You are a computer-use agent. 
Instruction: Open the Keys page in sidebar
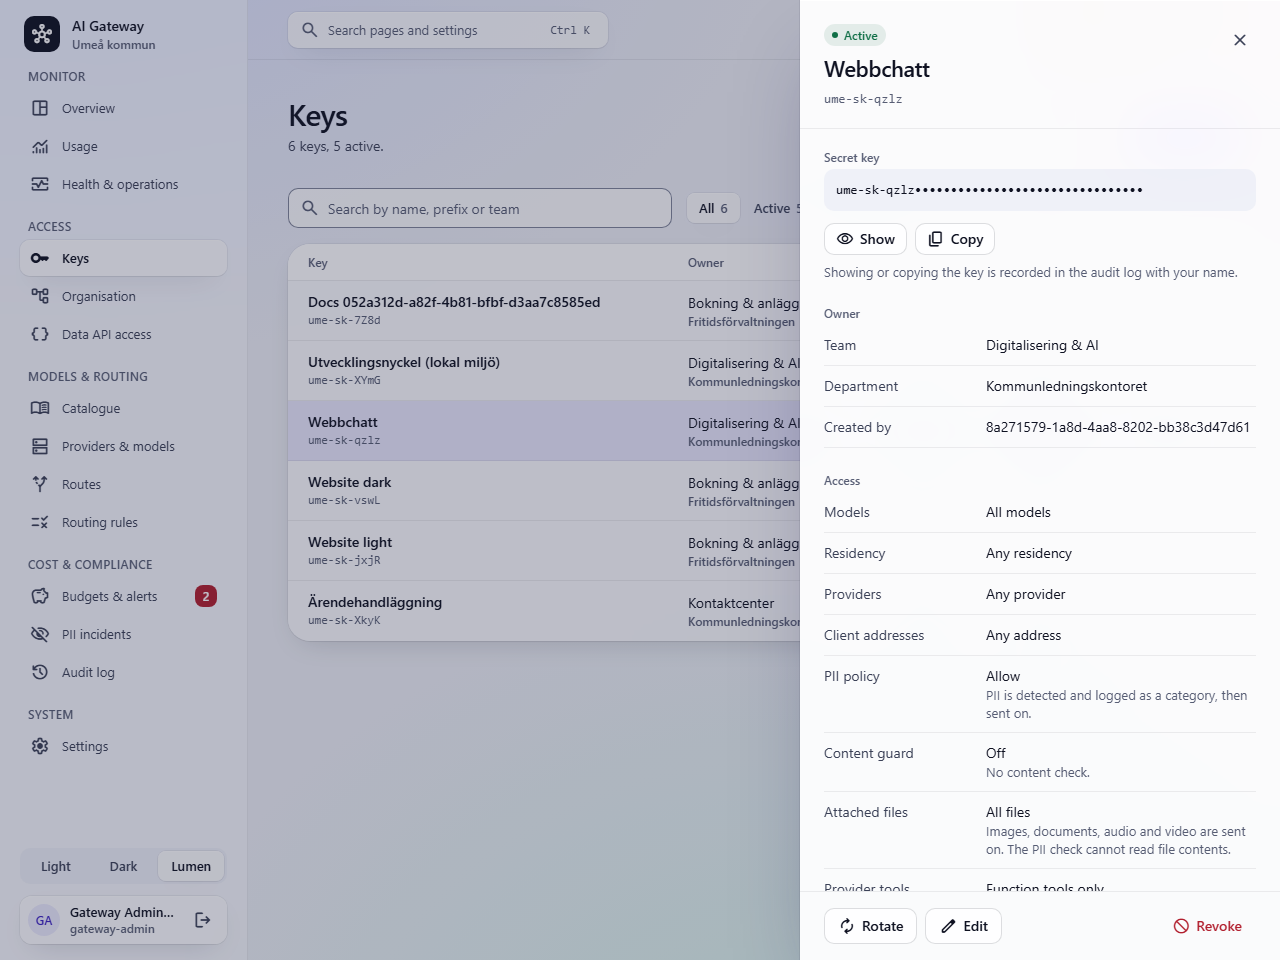(124, 258)
